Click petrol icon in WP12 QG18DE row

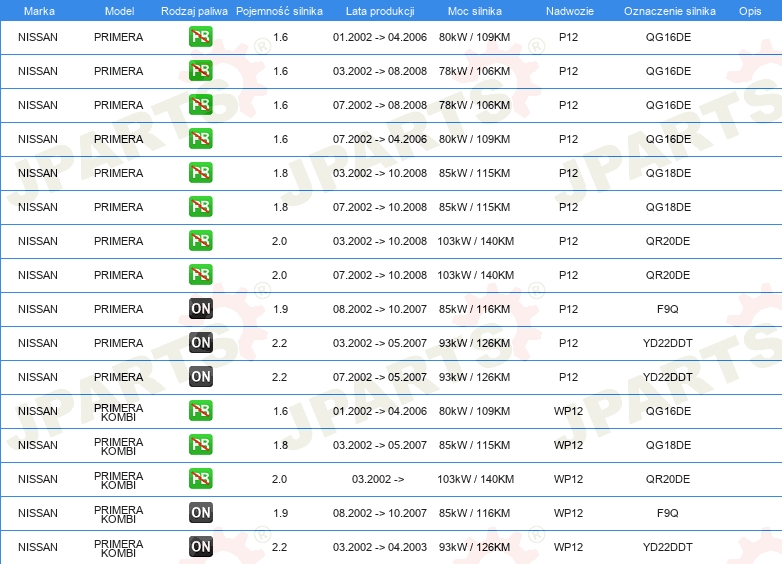[x=200, y=445]
